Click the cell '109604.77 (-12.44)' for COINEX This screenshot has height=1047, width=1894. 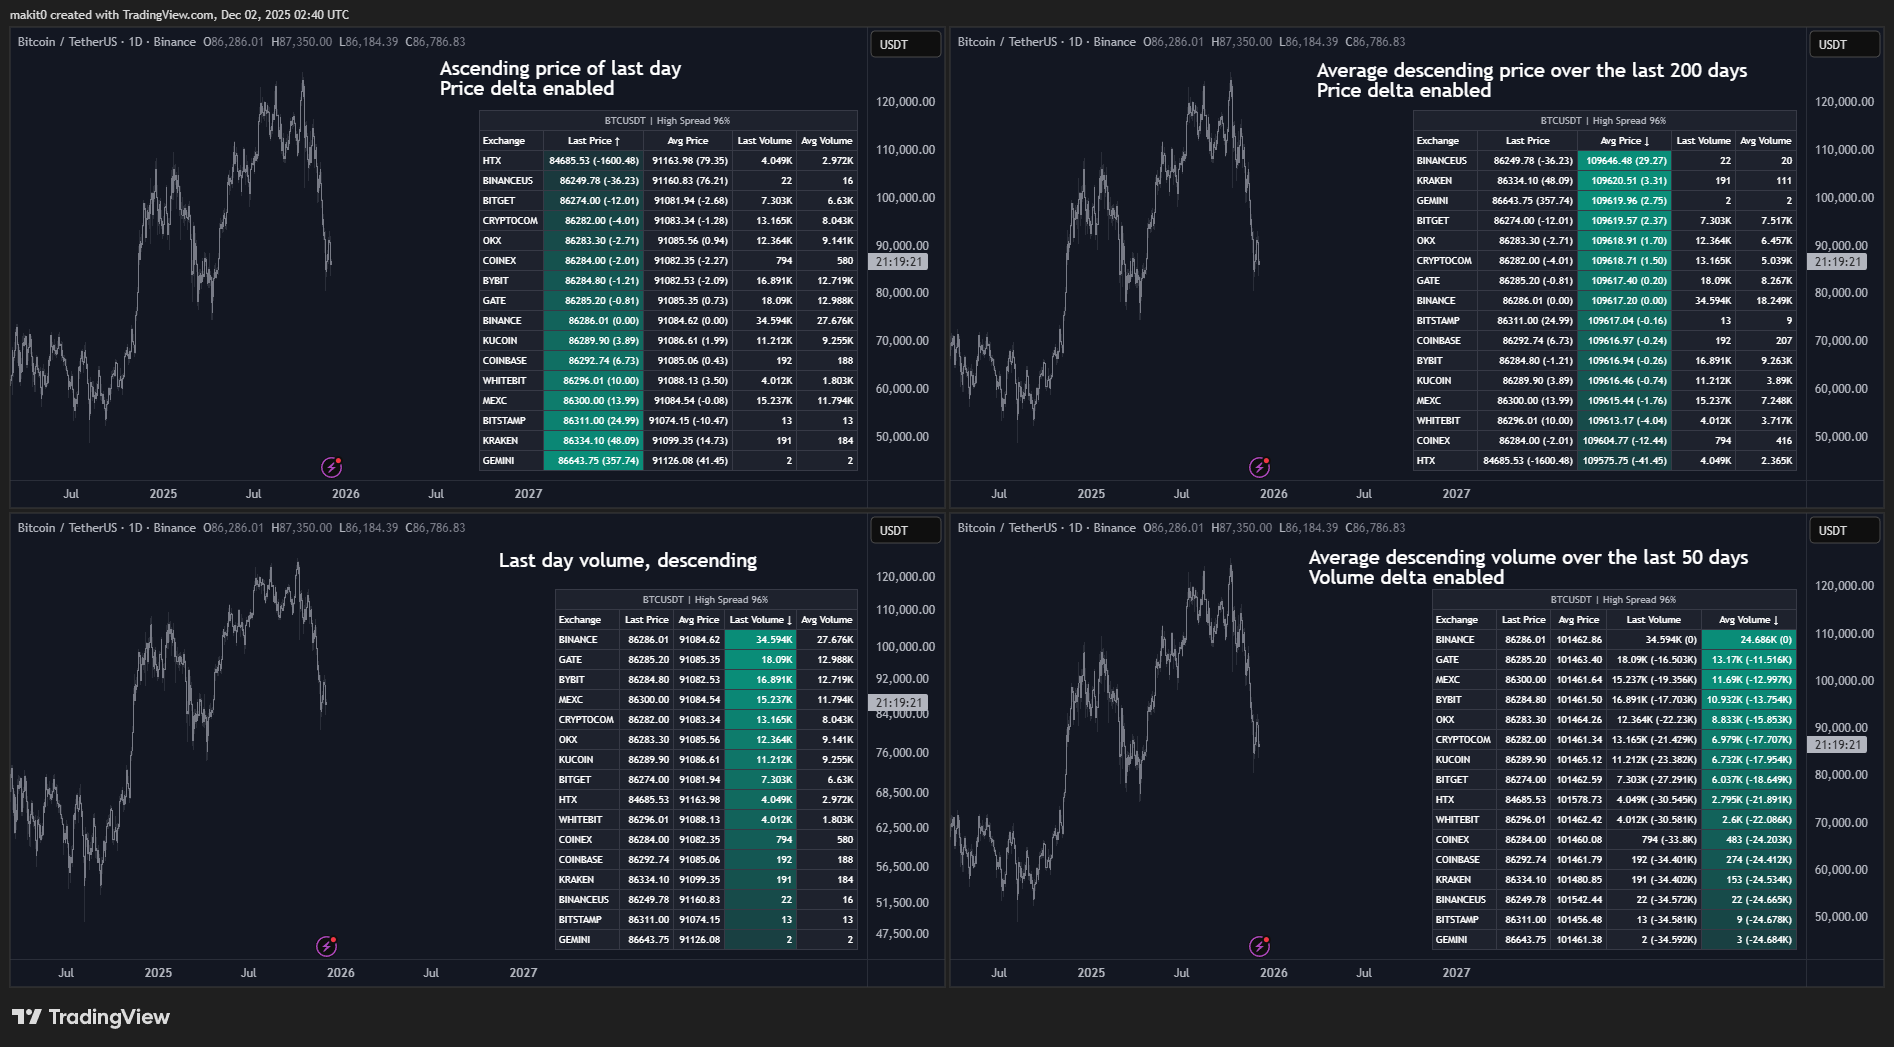[x=1624, y=441]
